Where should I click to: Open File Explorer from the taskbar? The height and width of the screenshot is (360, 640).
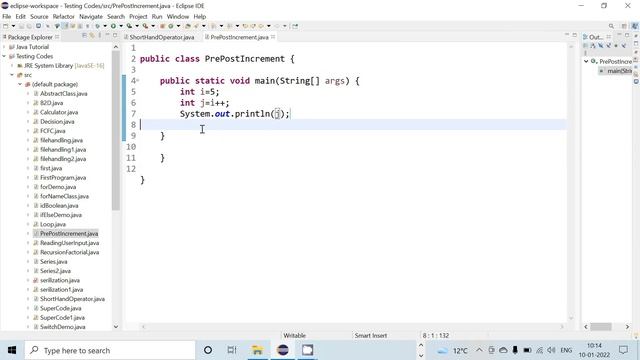pyautogui.click(x=258, y=350)
